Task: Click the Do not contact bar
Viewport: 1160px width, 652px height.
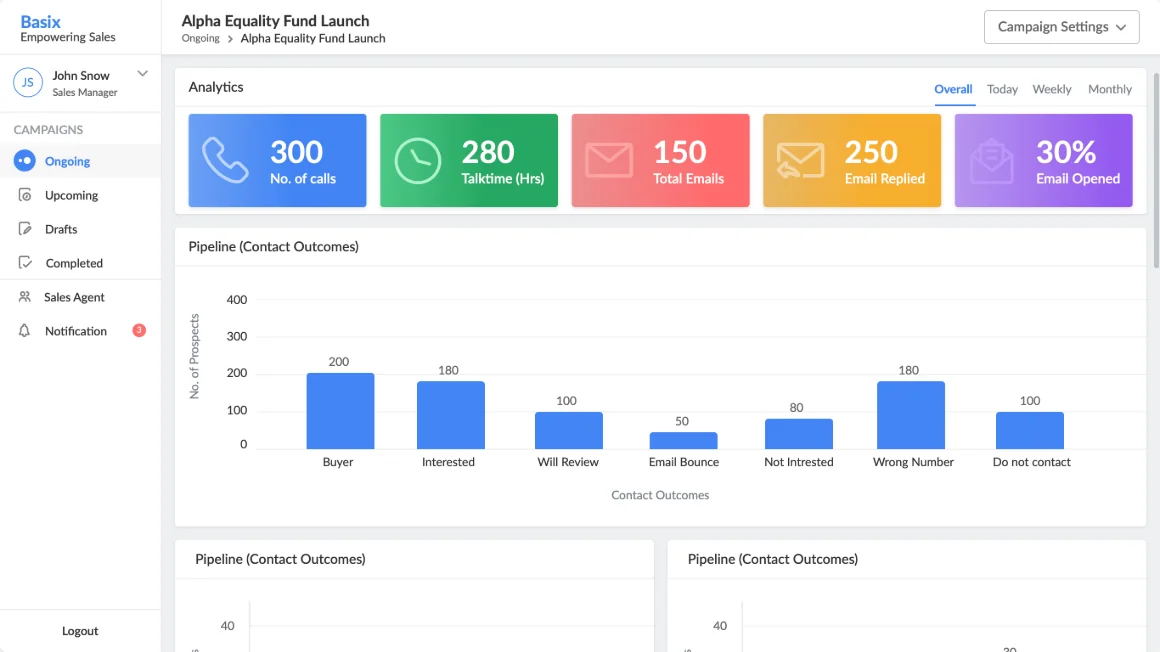Action: (1030, 431)
